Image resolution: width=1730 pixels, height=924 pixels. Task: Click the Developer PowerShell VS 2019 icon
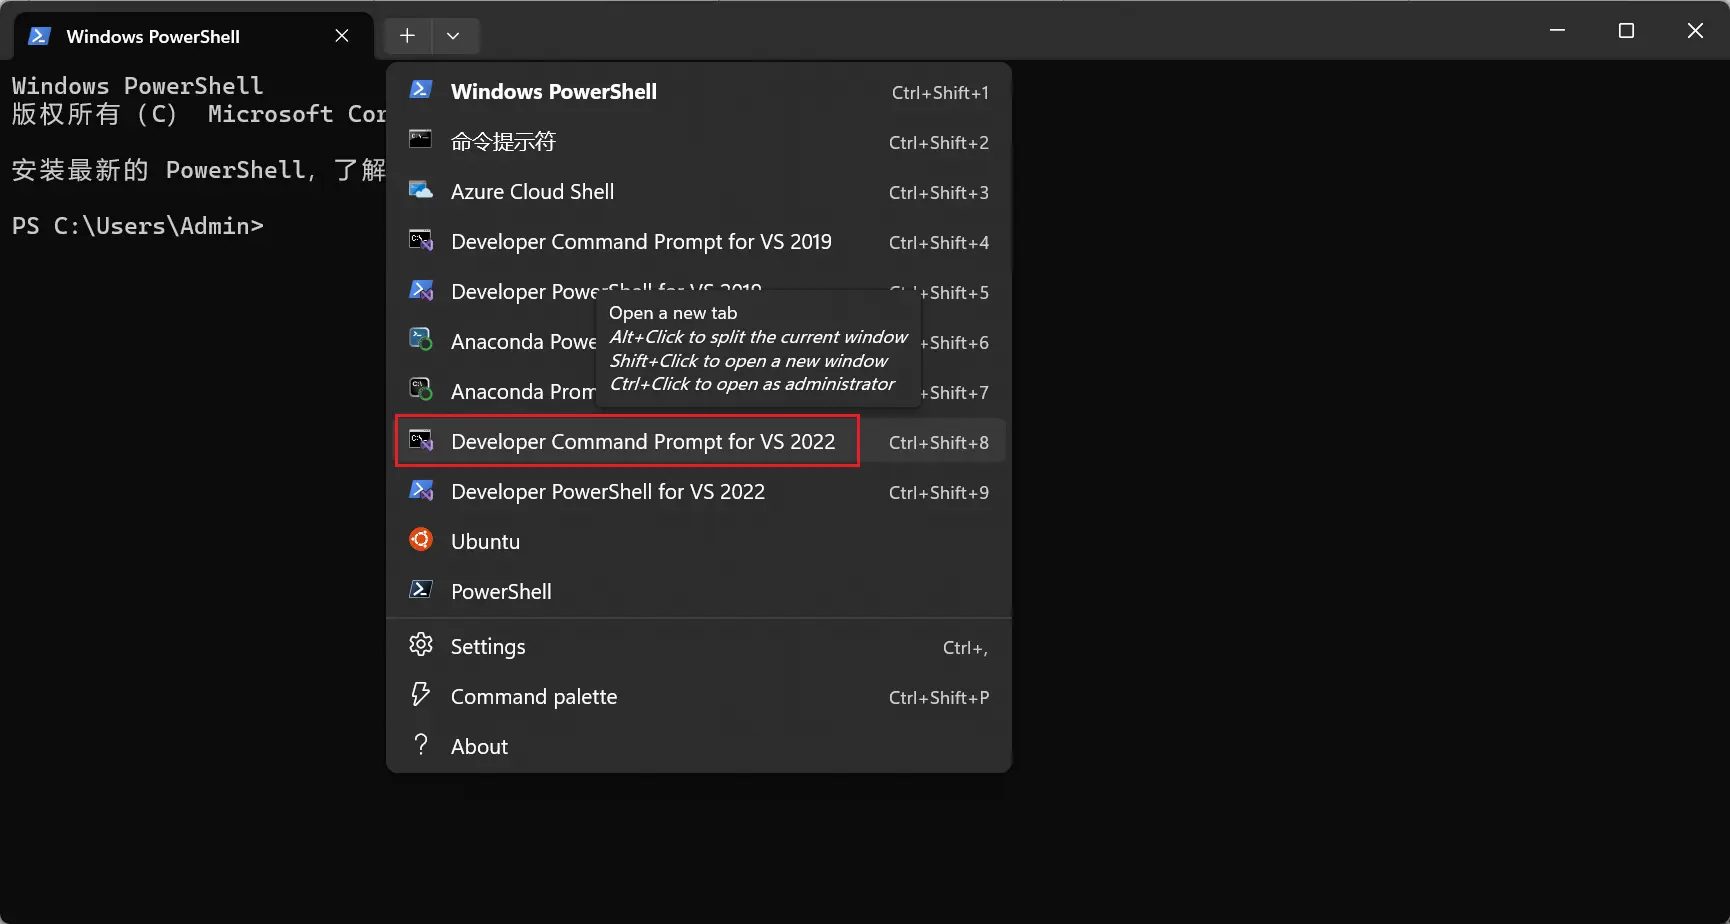421,290
